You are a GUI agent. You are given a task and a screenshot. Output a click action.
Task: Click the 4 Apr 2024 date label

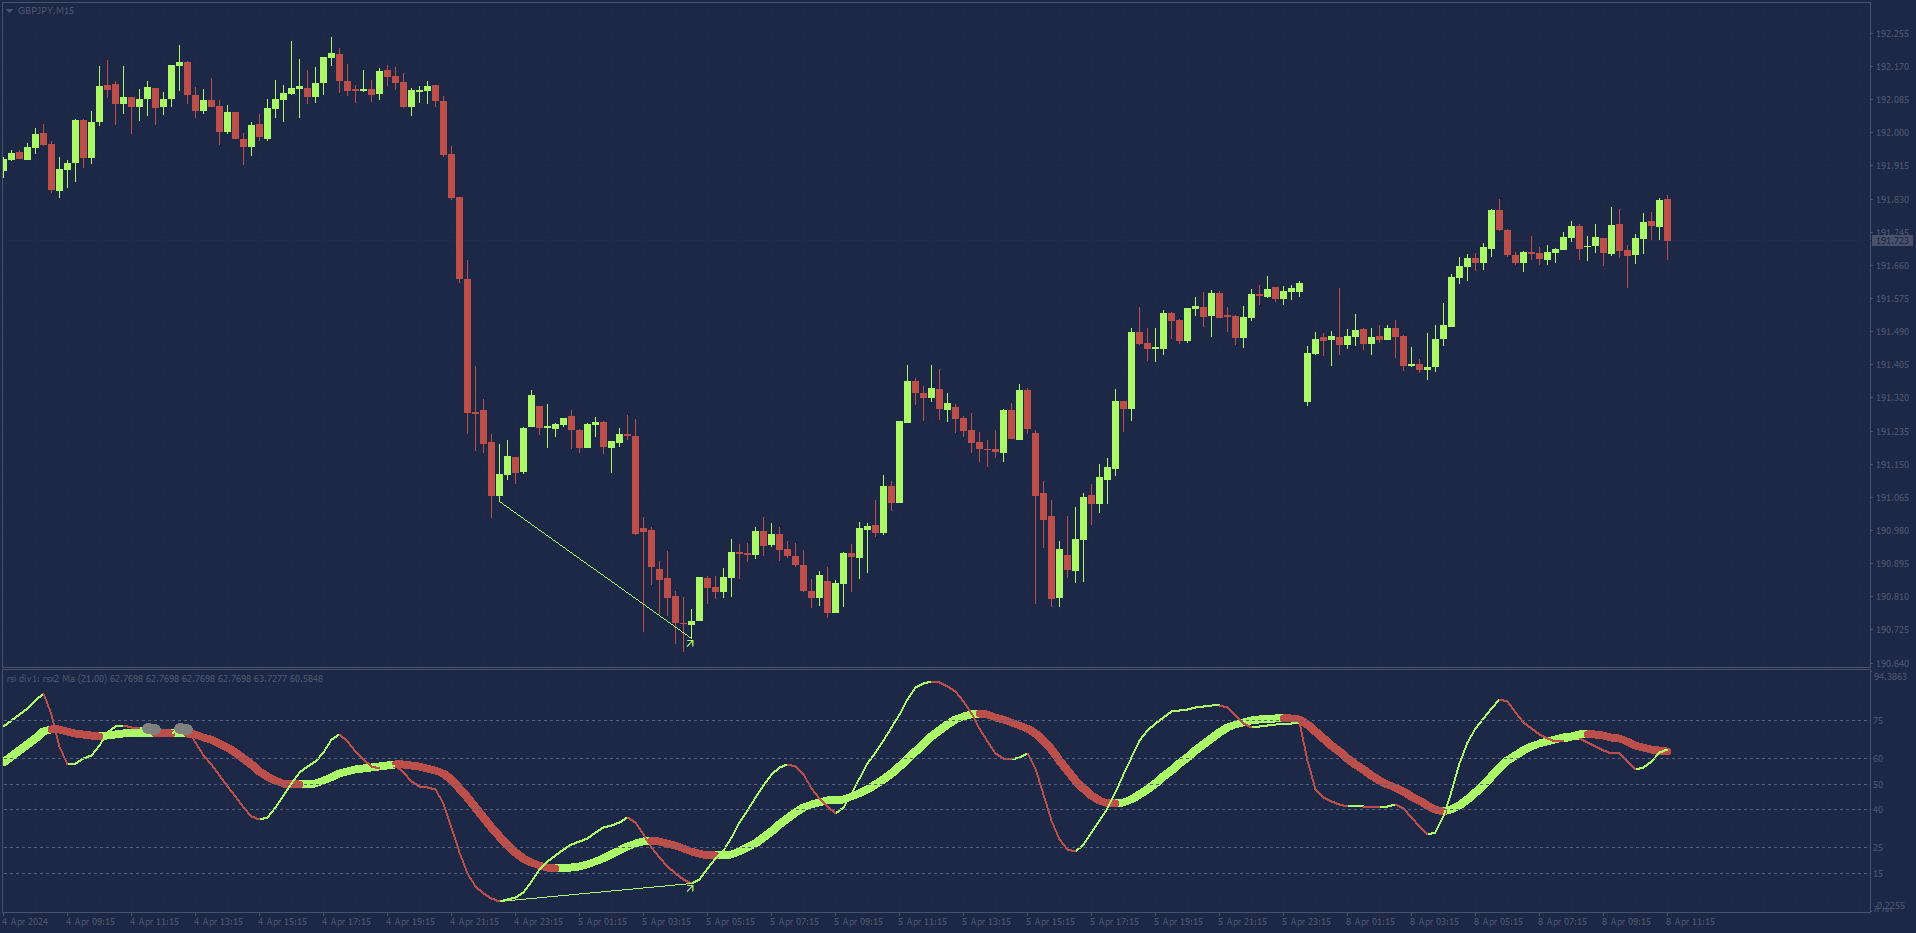pos(26,922)
